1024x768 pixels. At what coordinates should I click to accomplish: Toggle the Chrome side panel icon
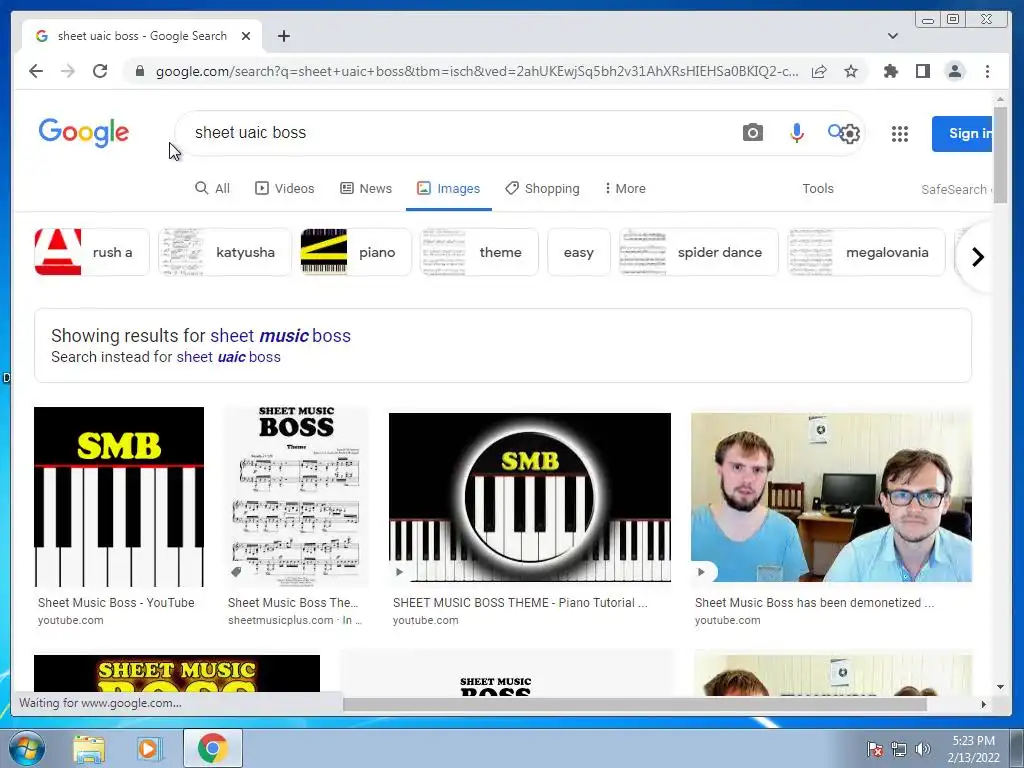923,71
